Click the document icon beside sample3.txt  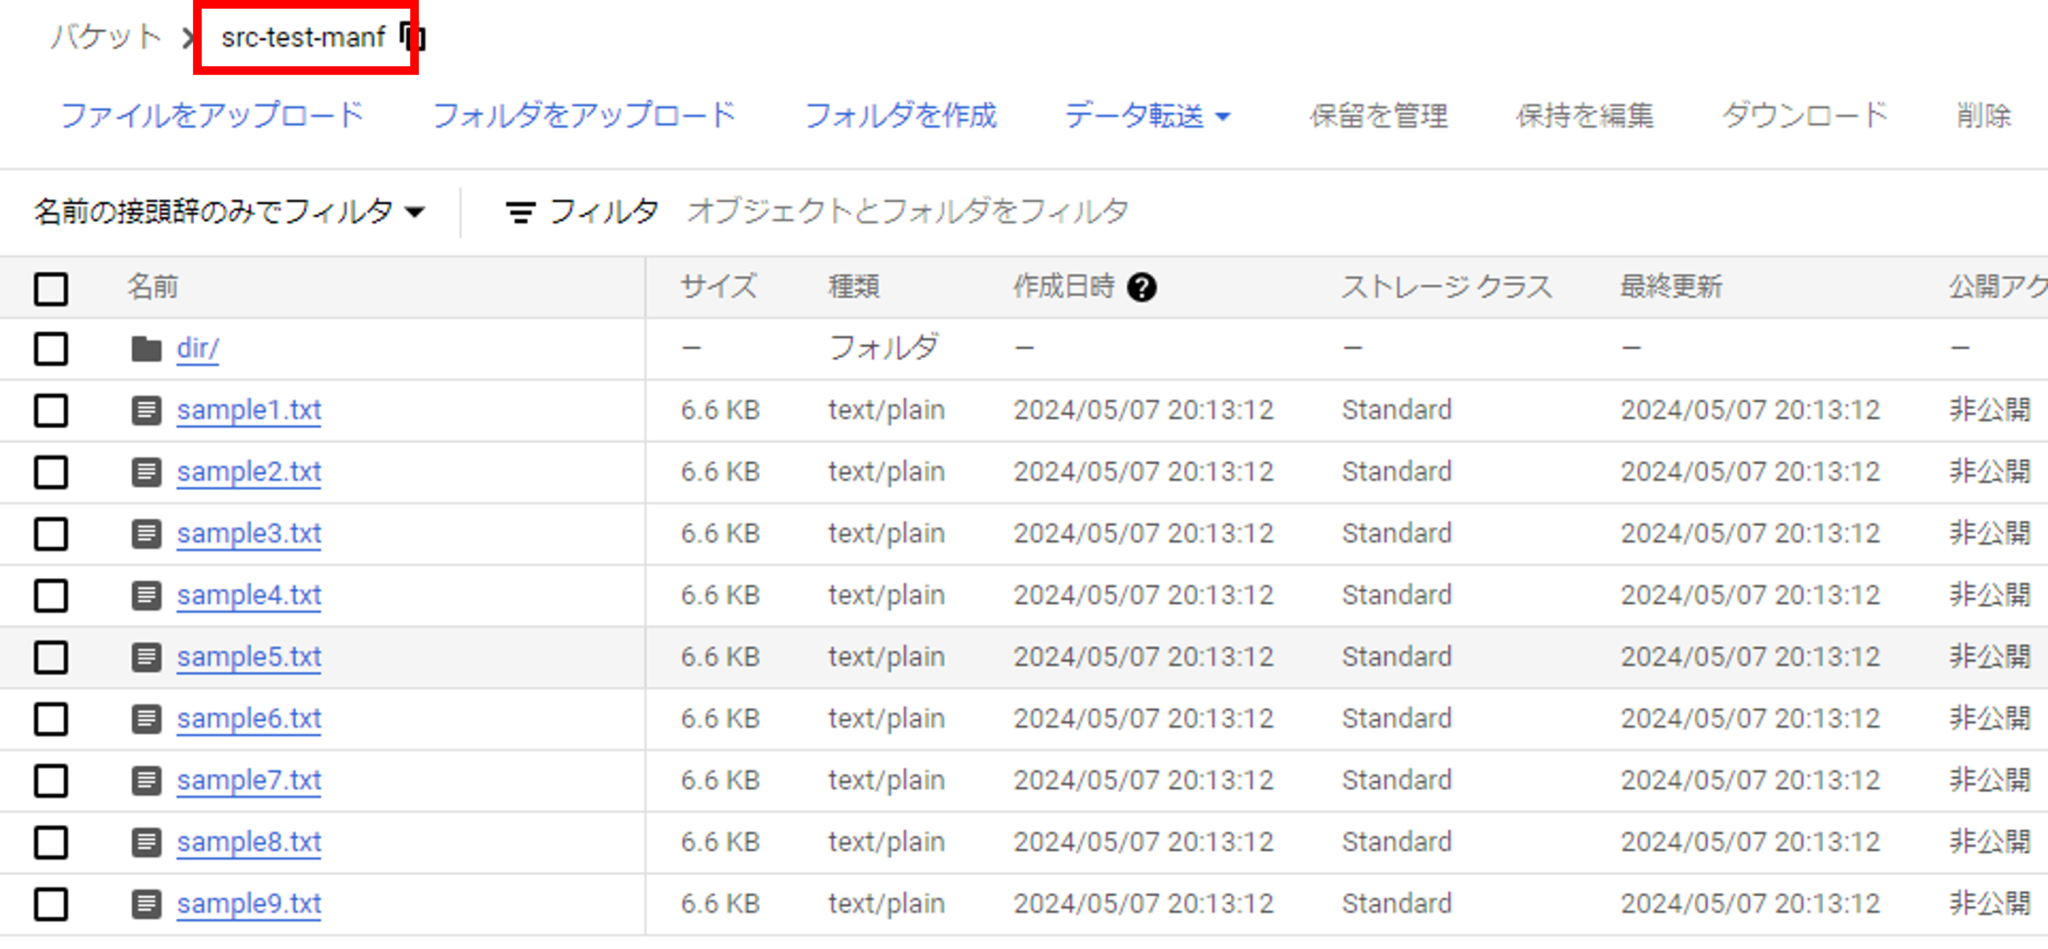point(146,533)
